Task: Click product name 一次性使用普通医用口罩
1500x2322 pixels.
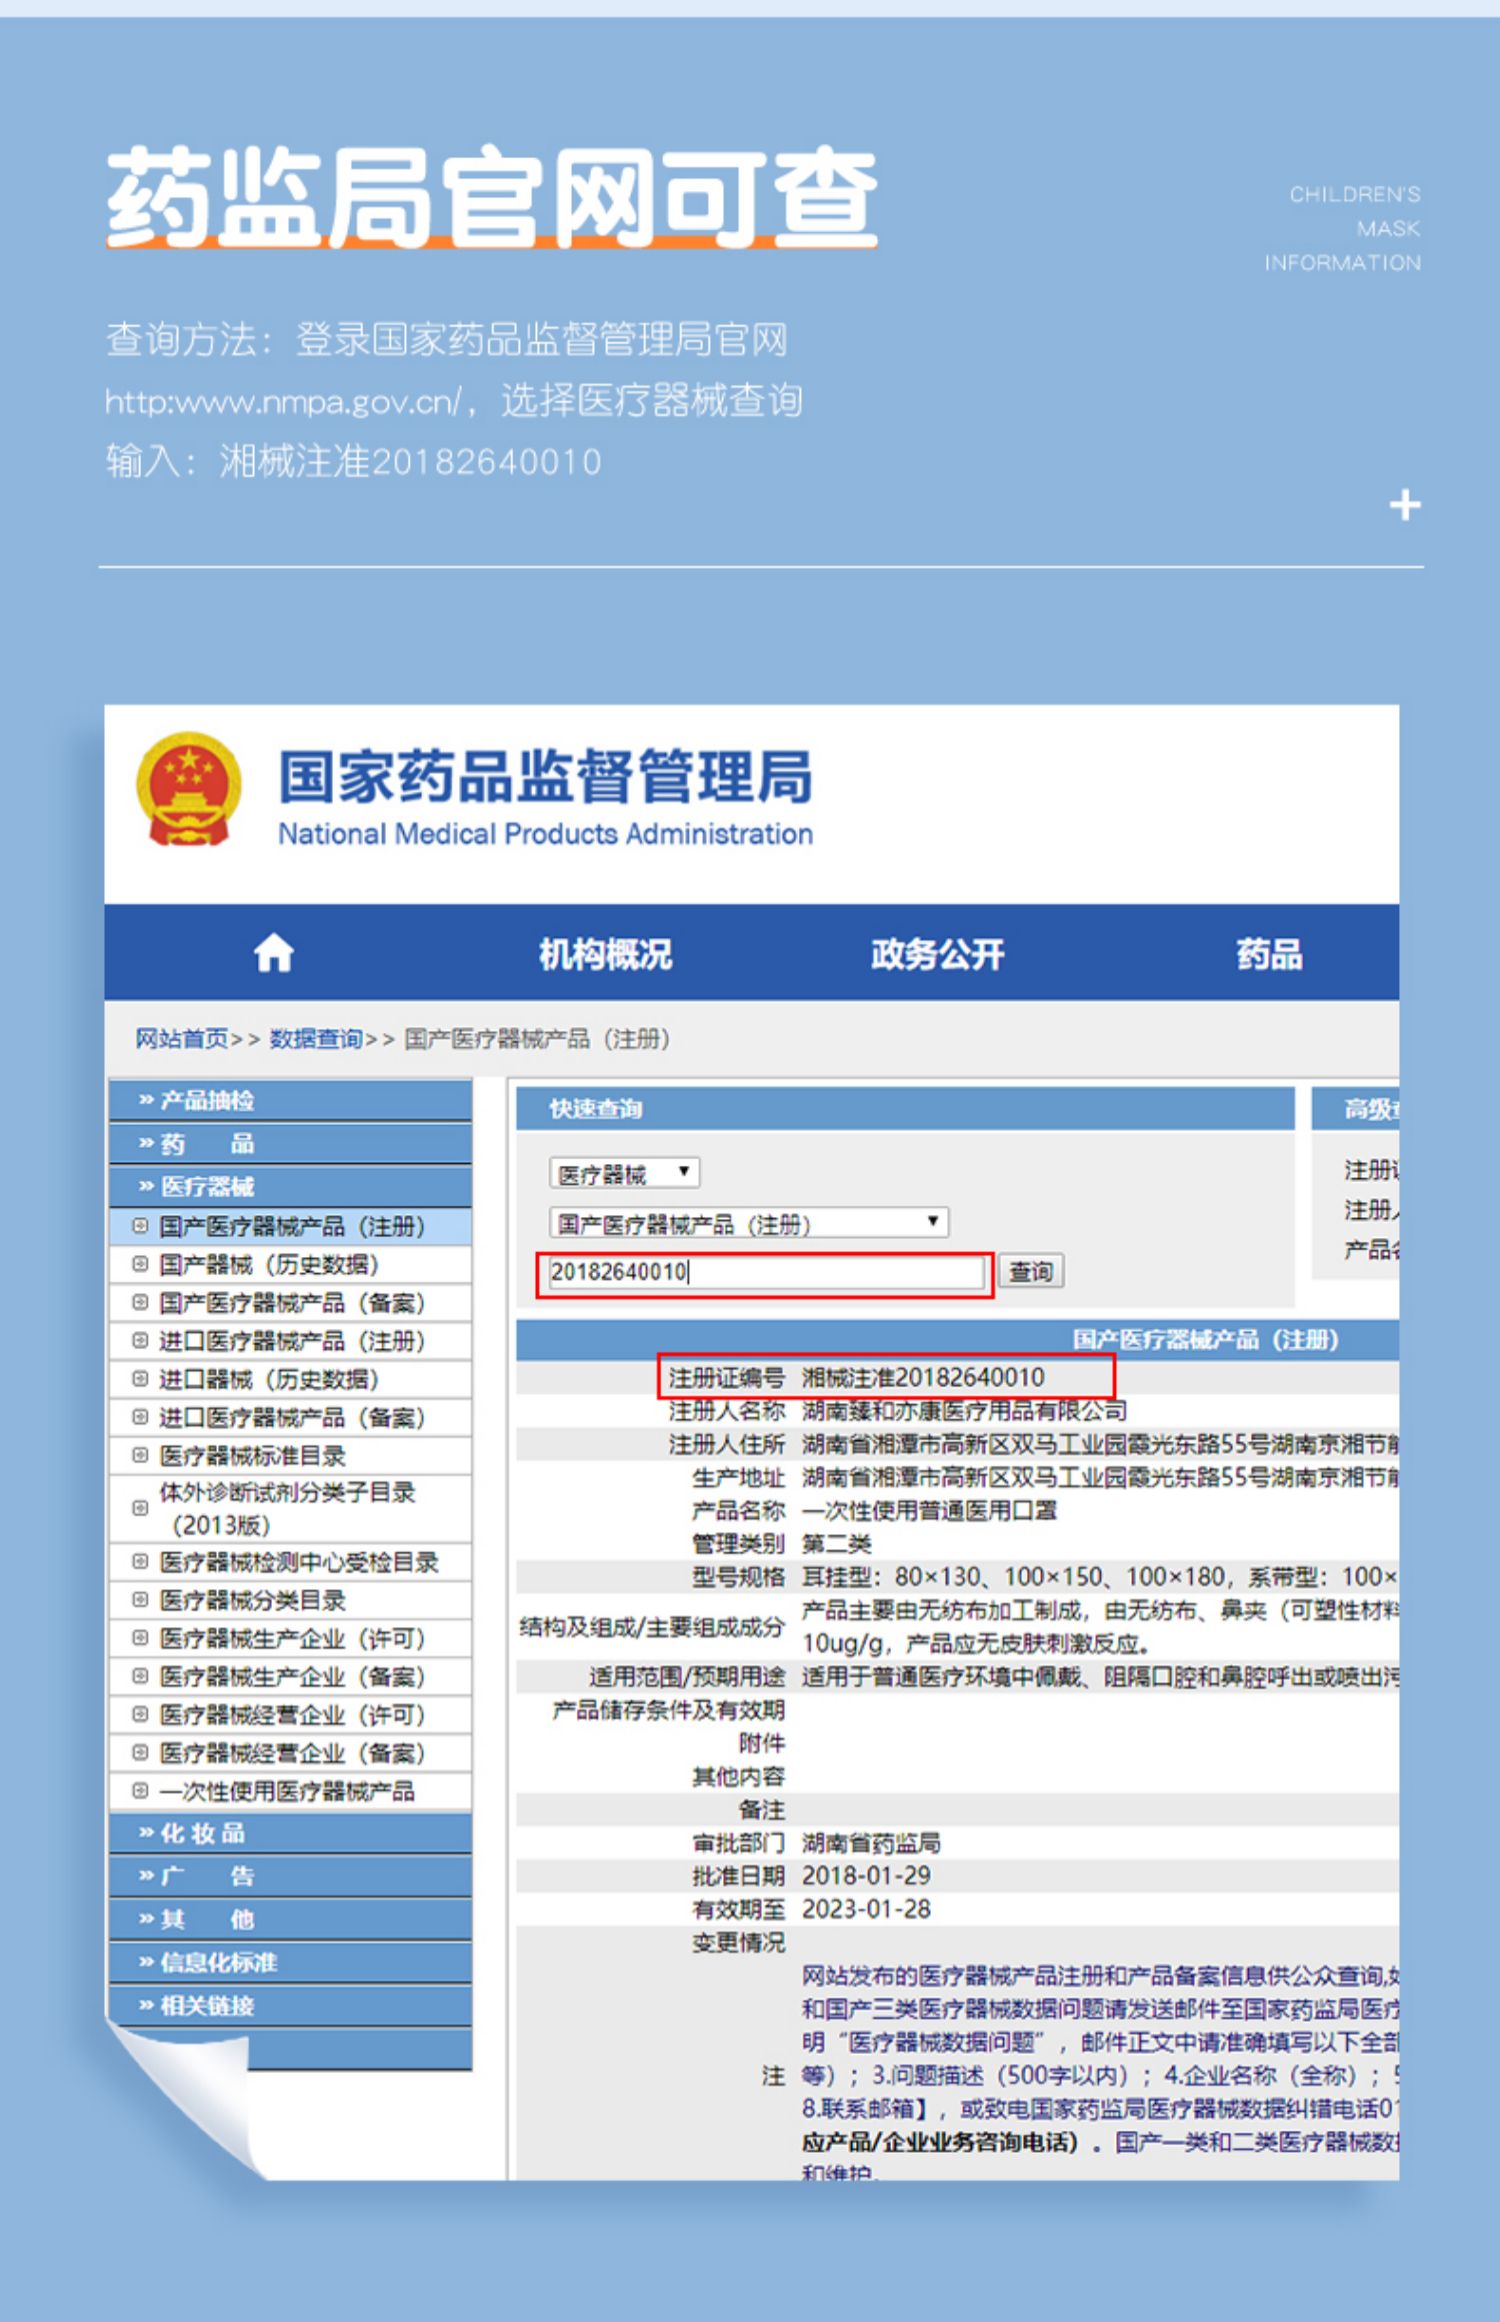Action: coord(929,1510)
